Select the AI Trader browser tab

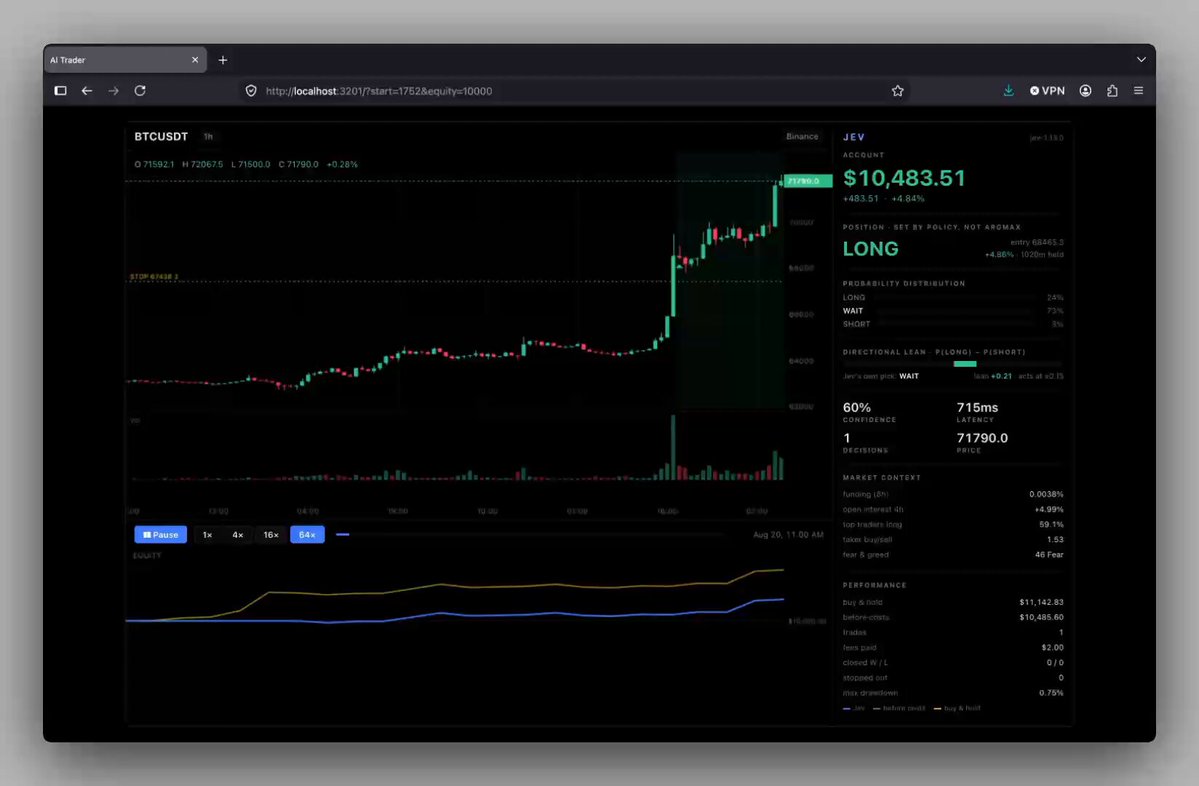pos(125,60)
